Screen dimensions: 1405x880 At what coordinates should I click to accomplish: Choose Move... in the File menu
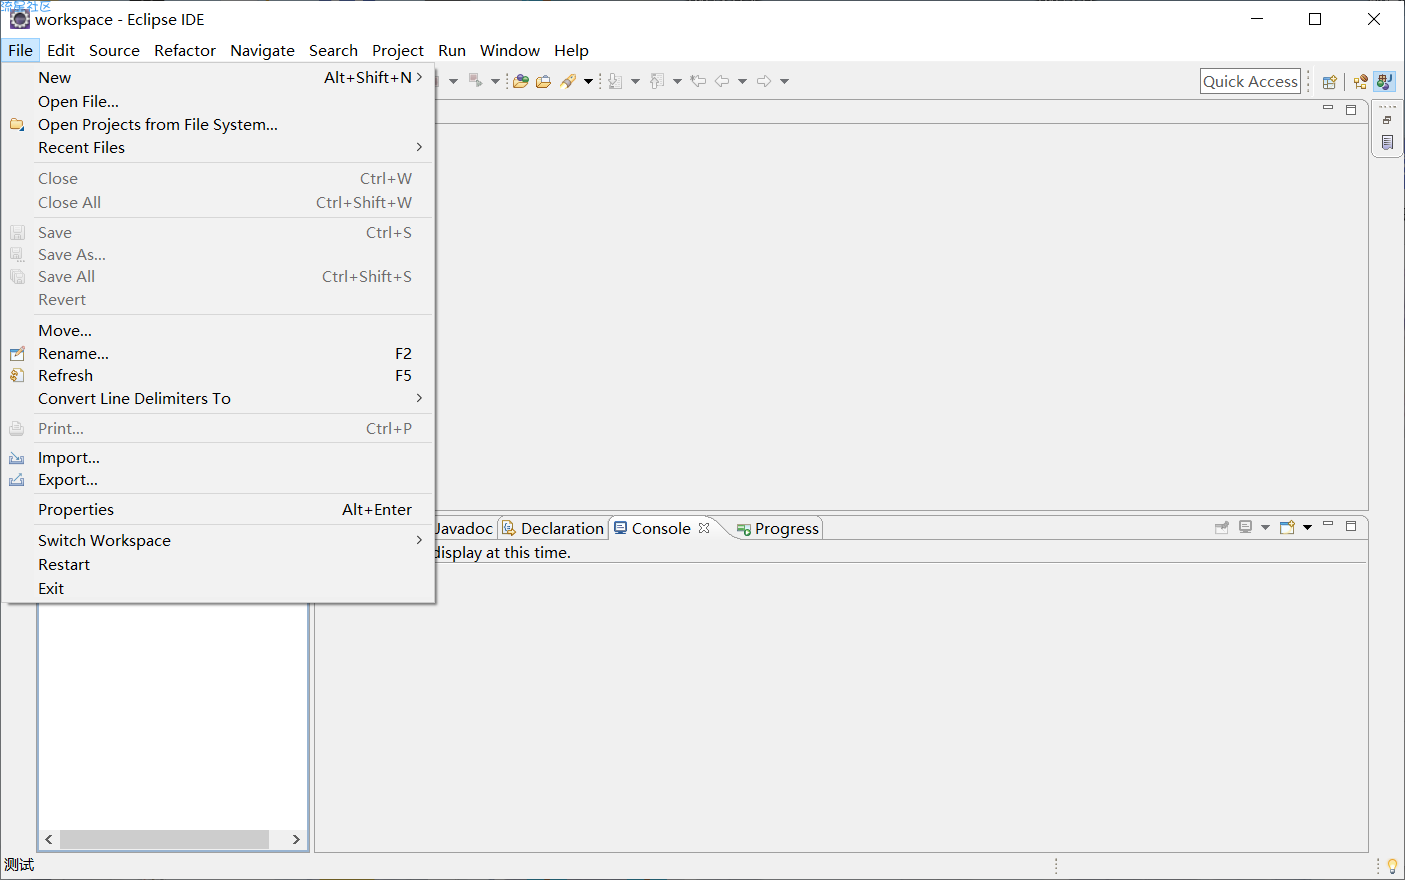pyautogui.click(x=218, y=330)
